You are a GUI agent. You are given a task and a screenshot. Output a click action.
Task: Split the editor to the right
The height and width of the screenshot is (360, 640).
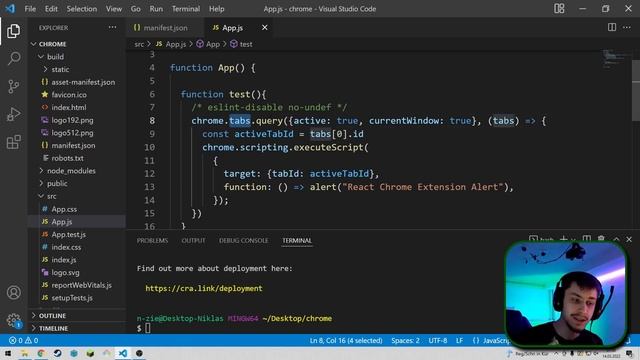pos(611,27)
